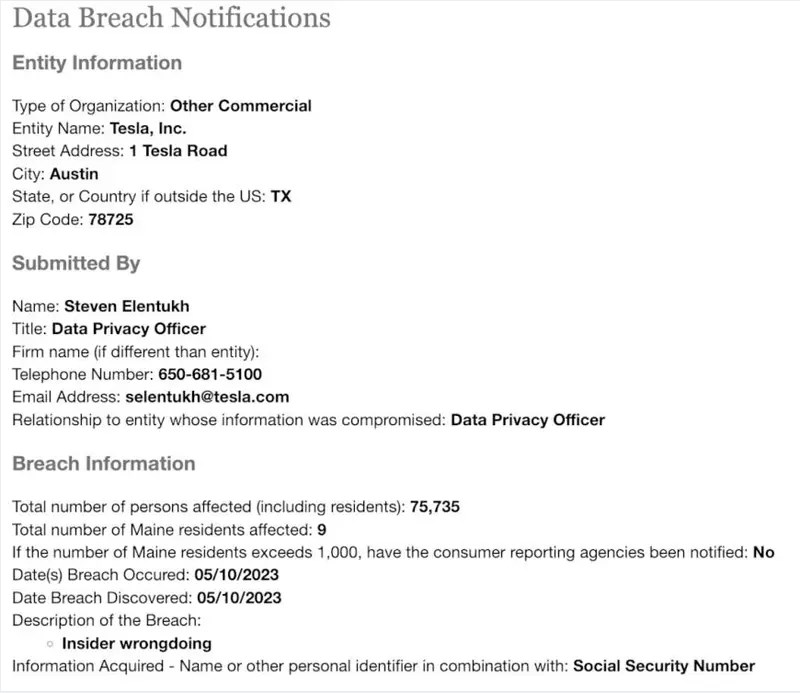The height and width of the screenshot is (693, 800).
Task: Click the Insider wrongdoing bullet item
Action: pos(136,644)
